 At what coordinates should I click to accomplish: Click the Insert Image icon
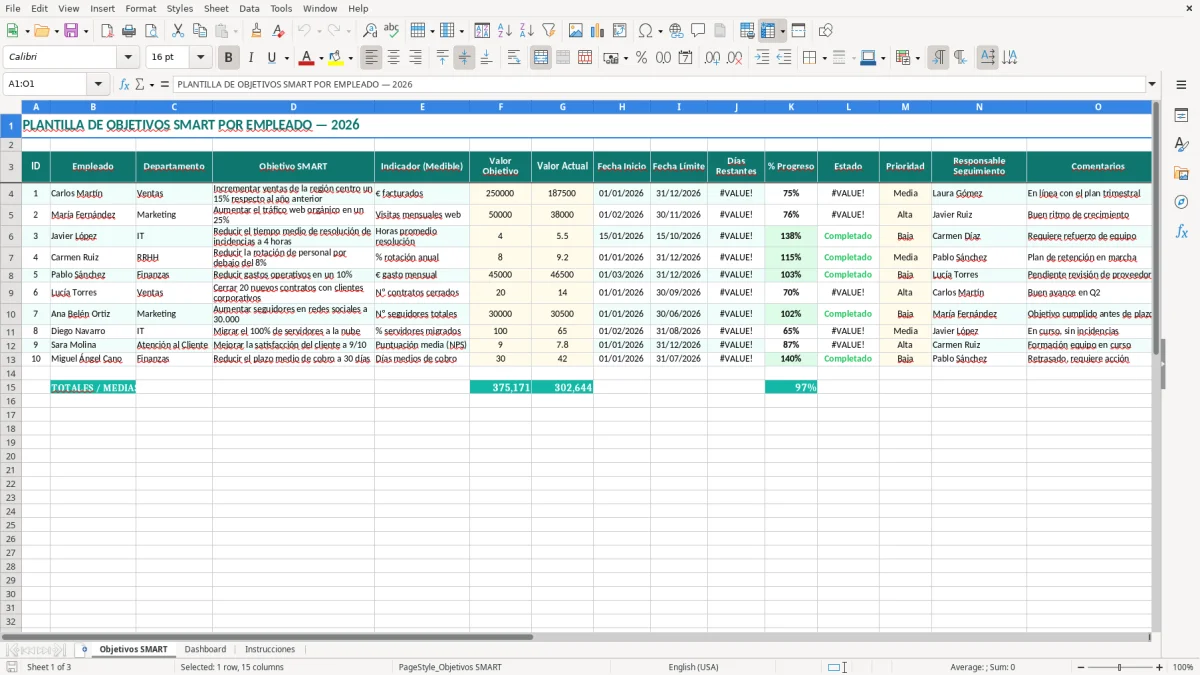pos(576,31)
